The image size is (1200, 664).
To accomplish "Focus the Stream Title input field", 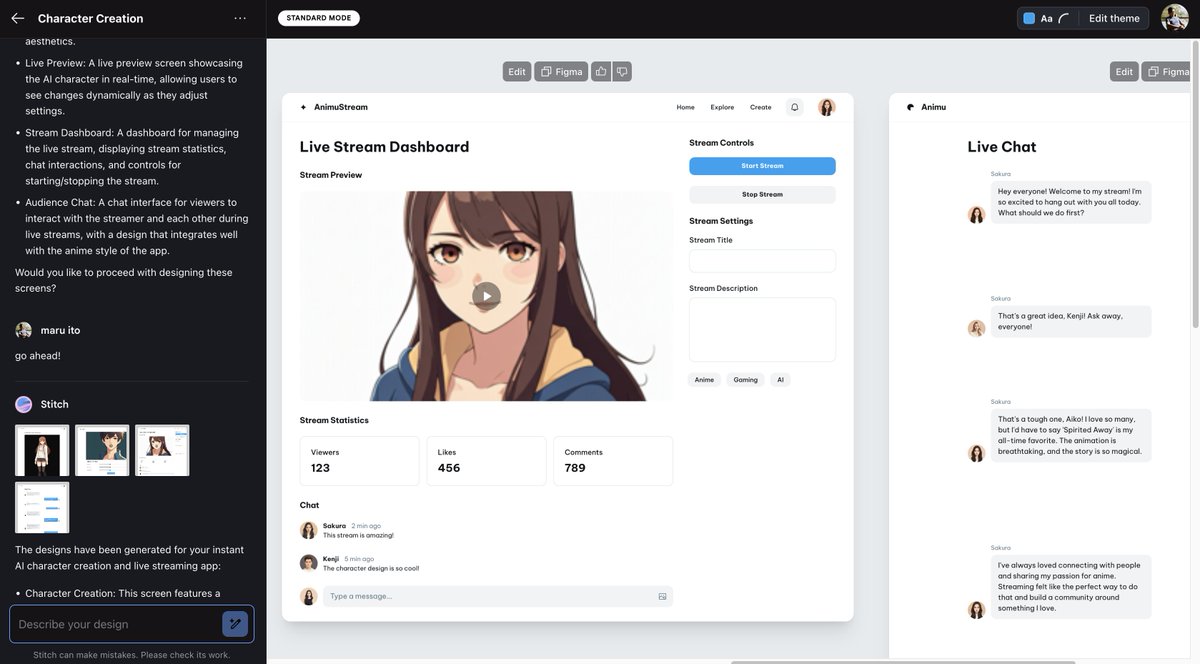I will [x=762, y=261].
